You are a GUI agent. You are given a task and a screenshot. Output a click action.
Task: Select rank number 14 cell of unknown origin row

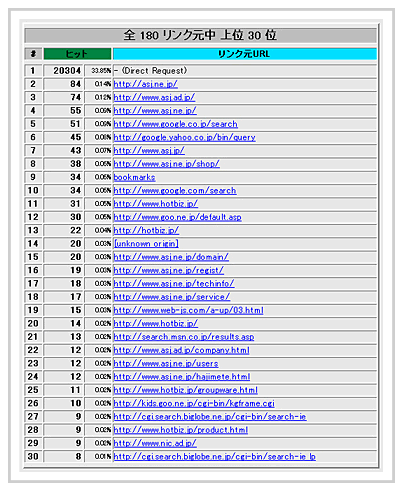pos(33,244)
